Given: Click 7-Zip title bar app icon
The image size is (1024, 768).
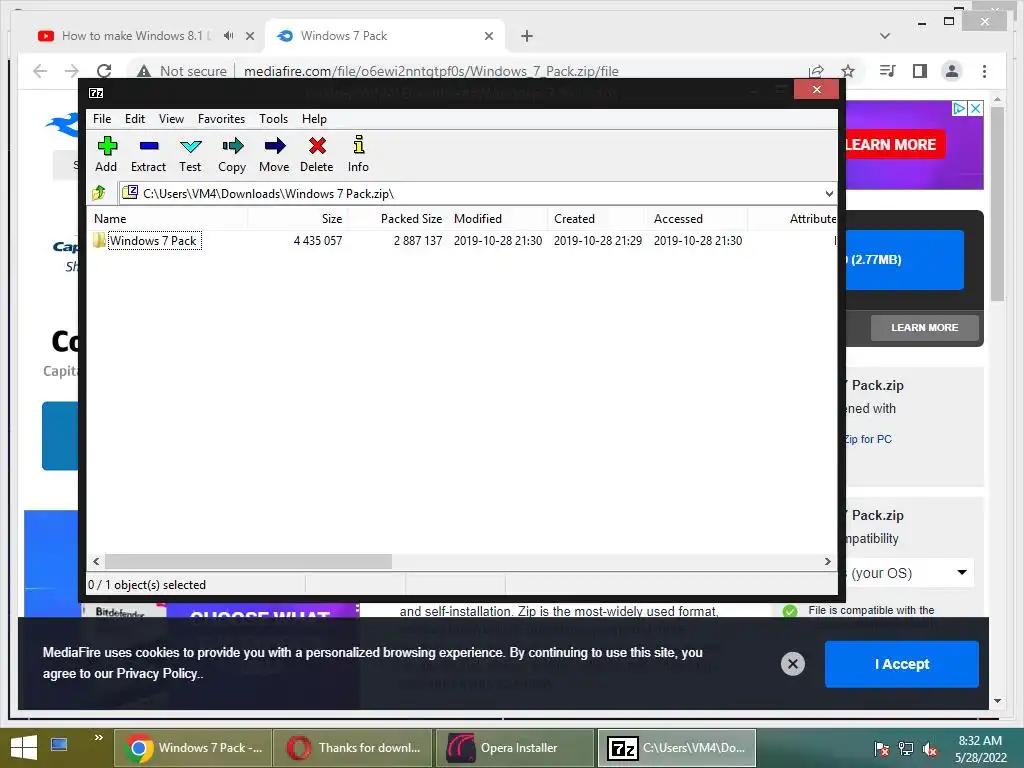Looking at the screenshot, I should pyautogui.click(x=96, y=93).
